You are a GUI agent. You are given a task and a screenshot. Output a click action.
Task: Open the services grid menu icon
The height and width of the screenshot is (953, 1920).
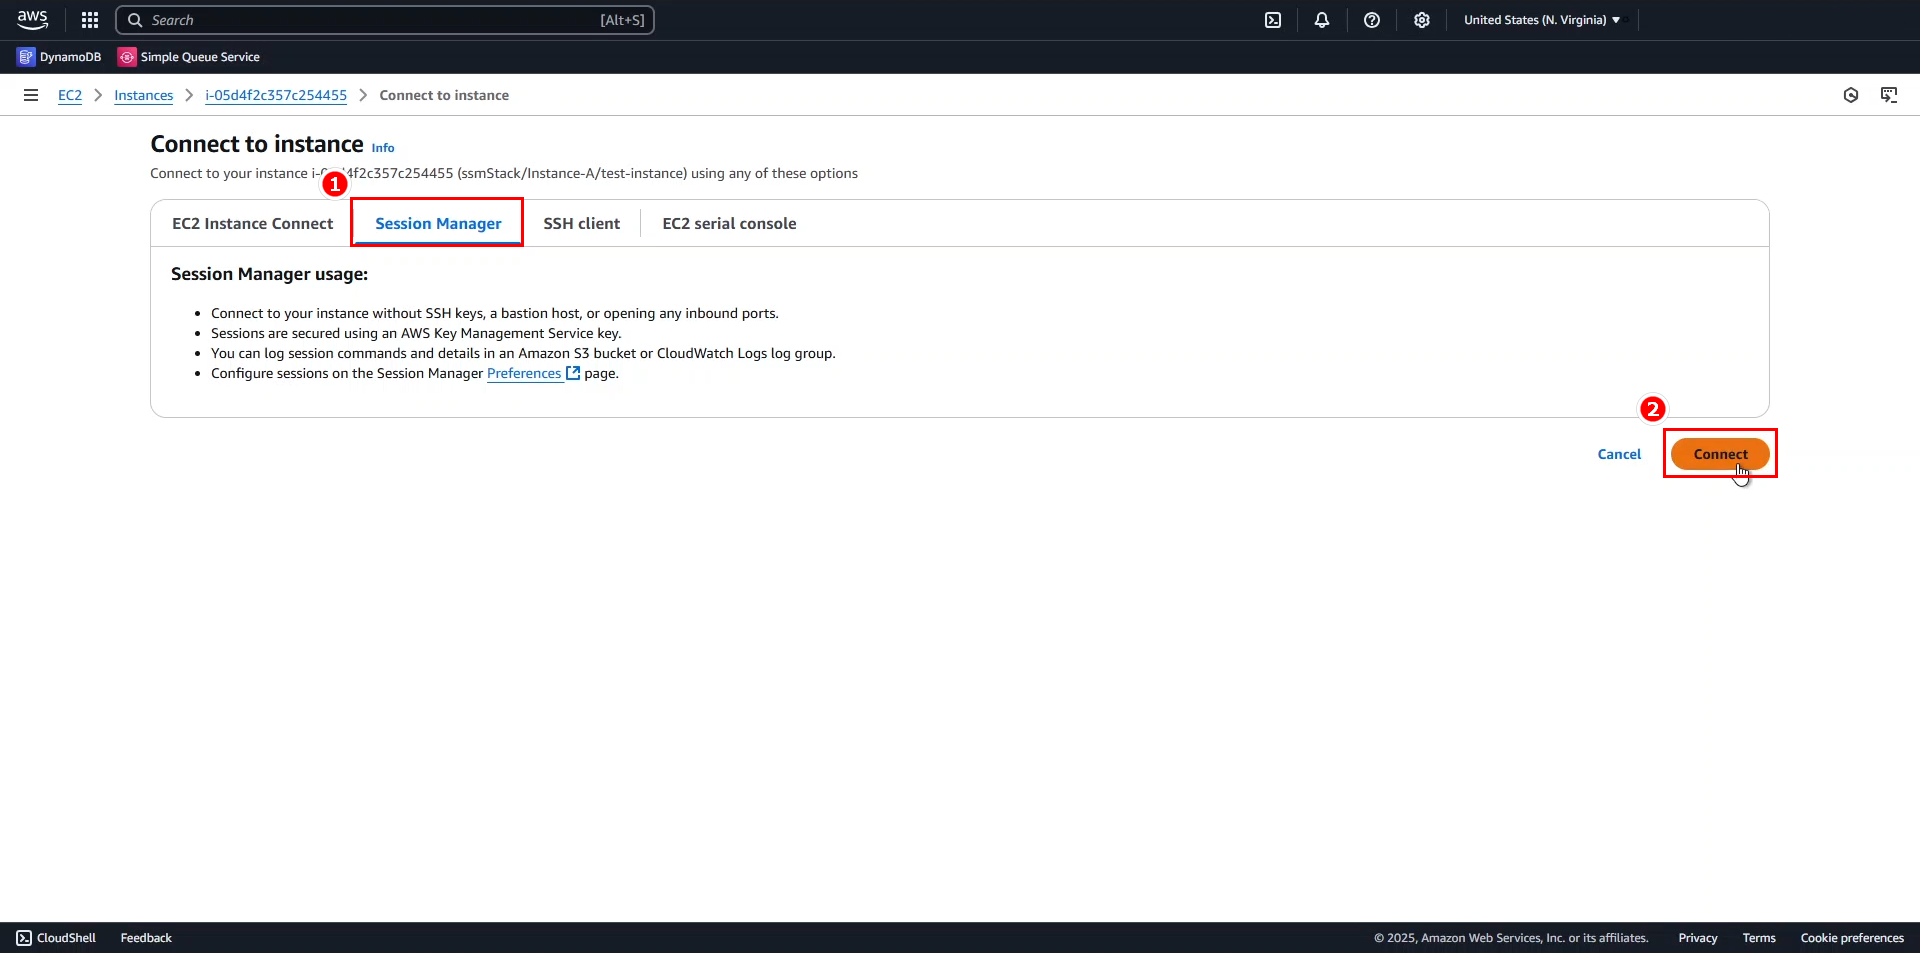[90, 20]
